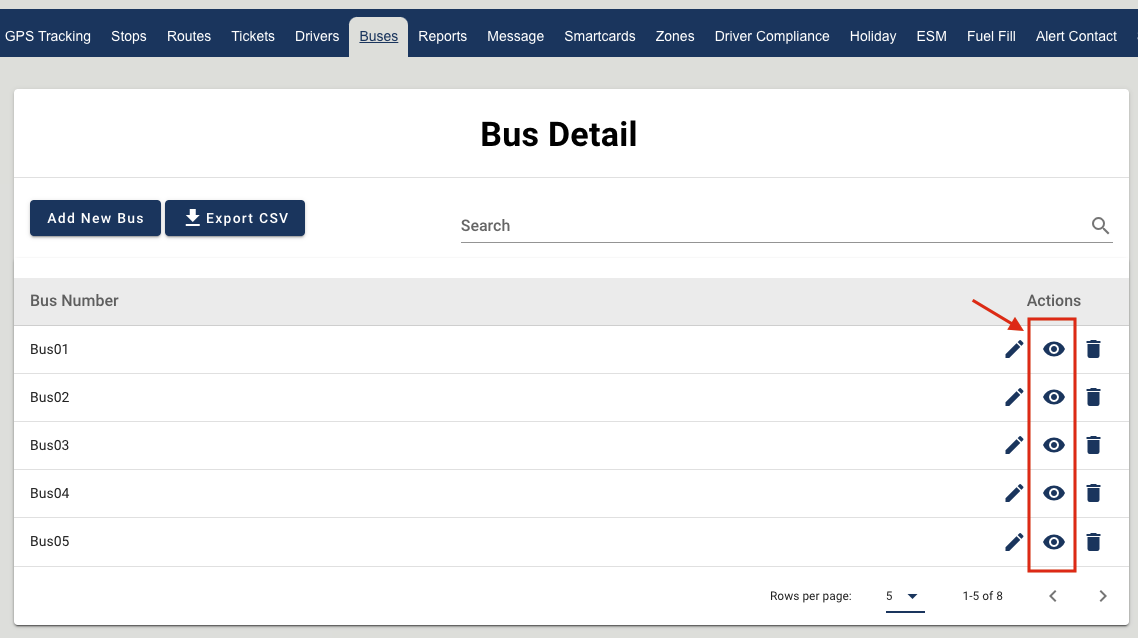Edit Bus04 with the pencil icon

(x=1014, y=493)
